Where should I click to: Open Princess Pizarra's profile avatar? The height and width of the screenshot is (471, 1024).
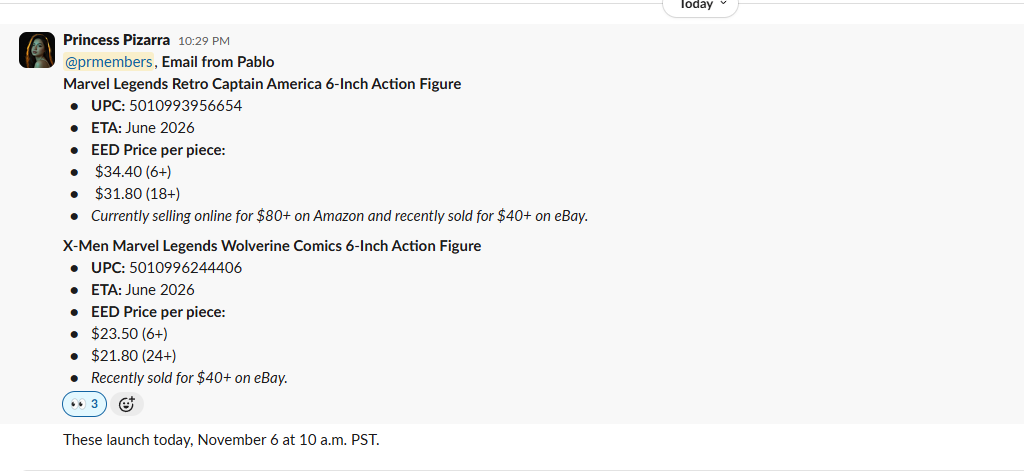(37, 49)
